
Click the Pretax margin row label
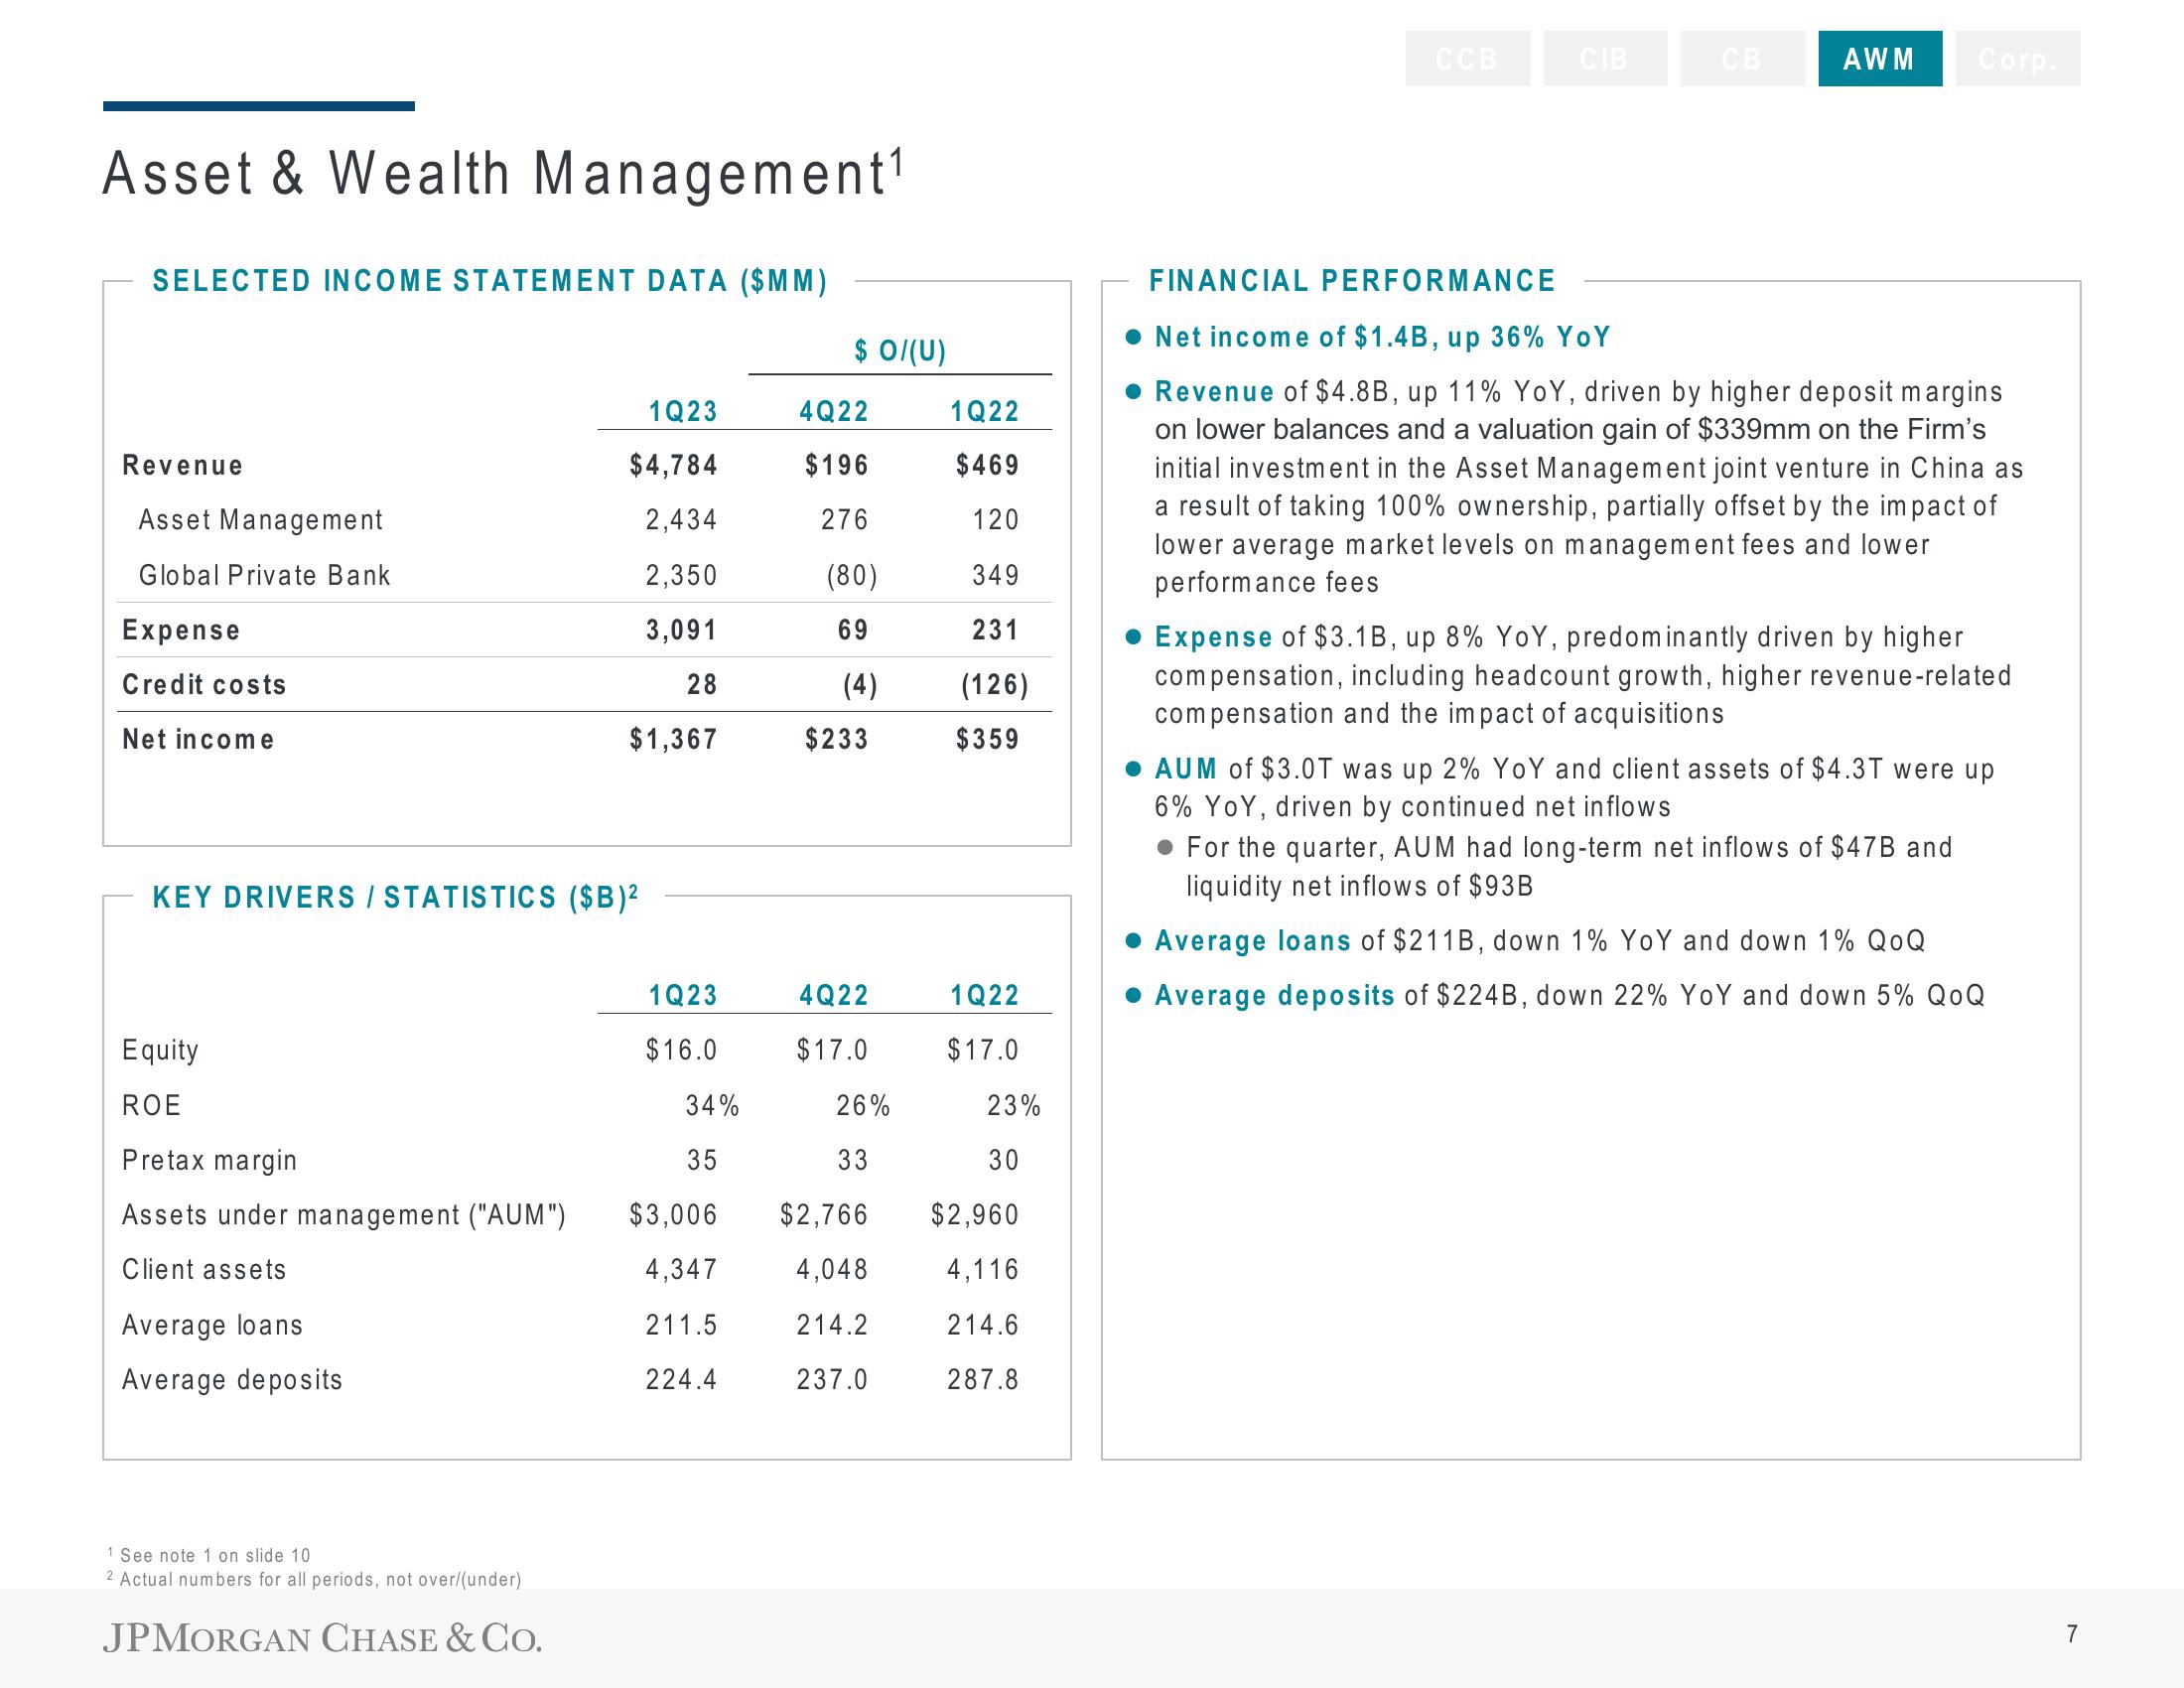pos(209,1160)
